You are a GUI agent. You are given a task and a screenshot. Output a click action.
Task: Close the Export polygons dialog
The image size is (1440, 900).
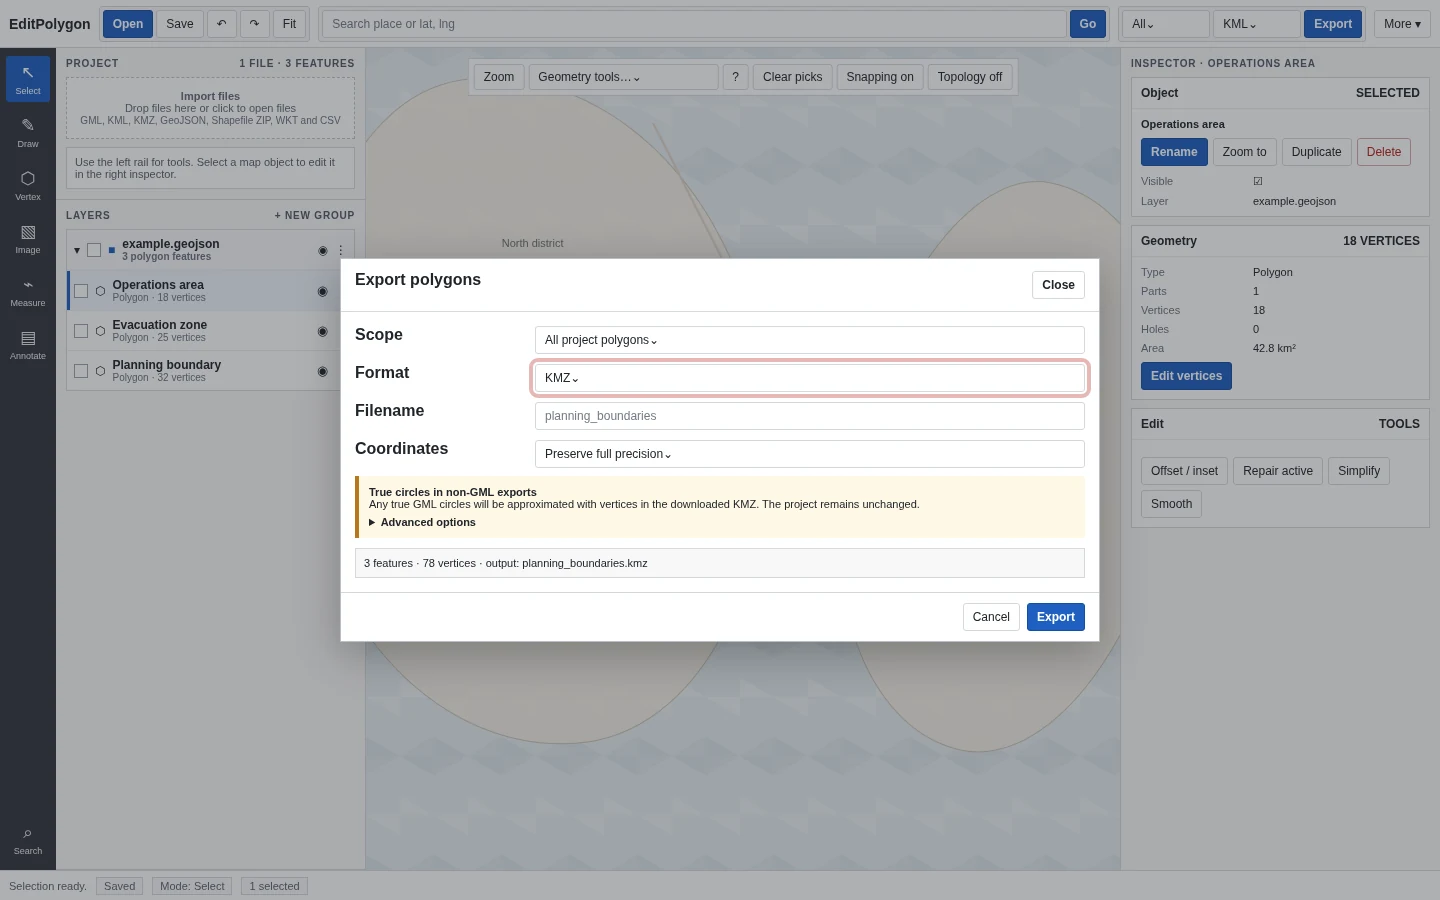pos(1058,285)
